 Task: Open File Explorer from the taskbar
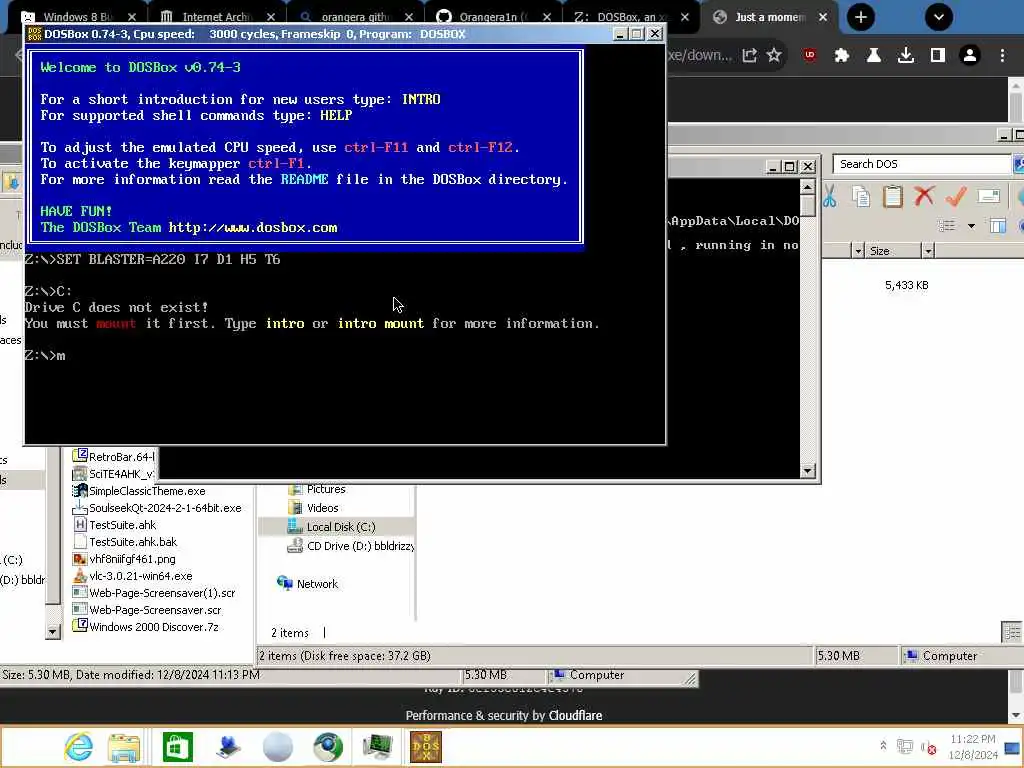[124, 747]
